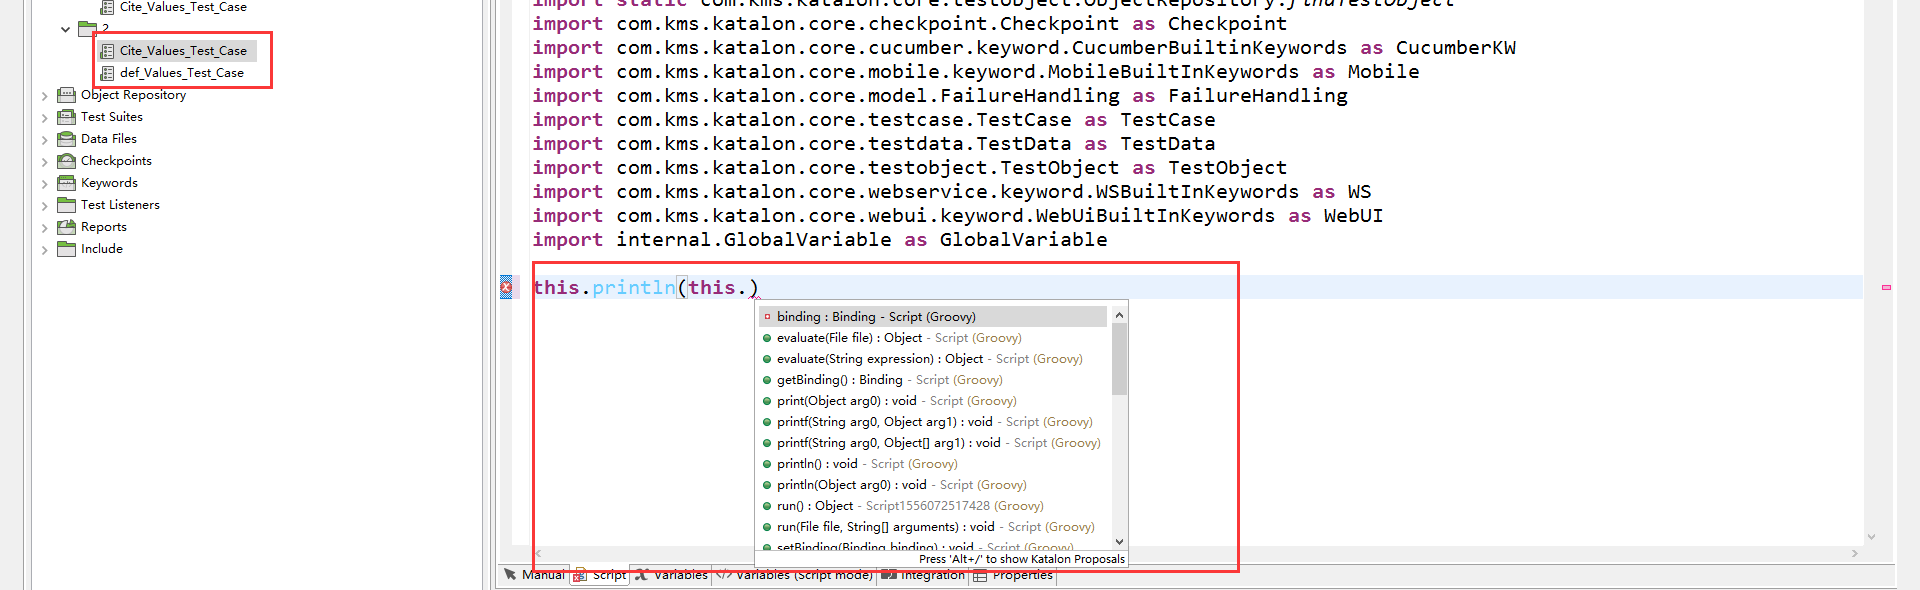Expand the Include folder
The height and width of the screenshot is (590, 1920).
tap(45, 250)
